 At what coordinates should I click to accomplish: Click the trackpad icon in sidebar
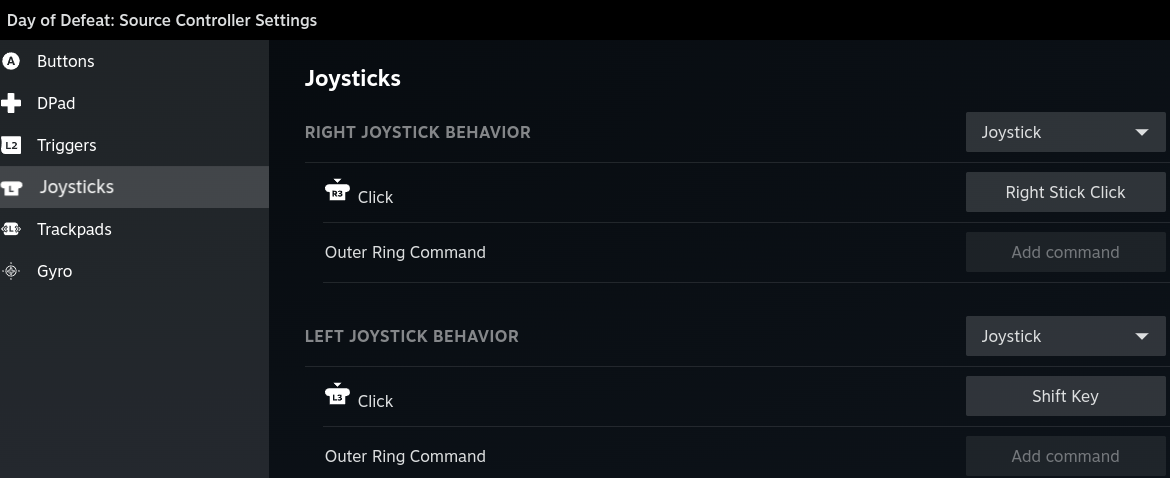(x=11, y=229)
